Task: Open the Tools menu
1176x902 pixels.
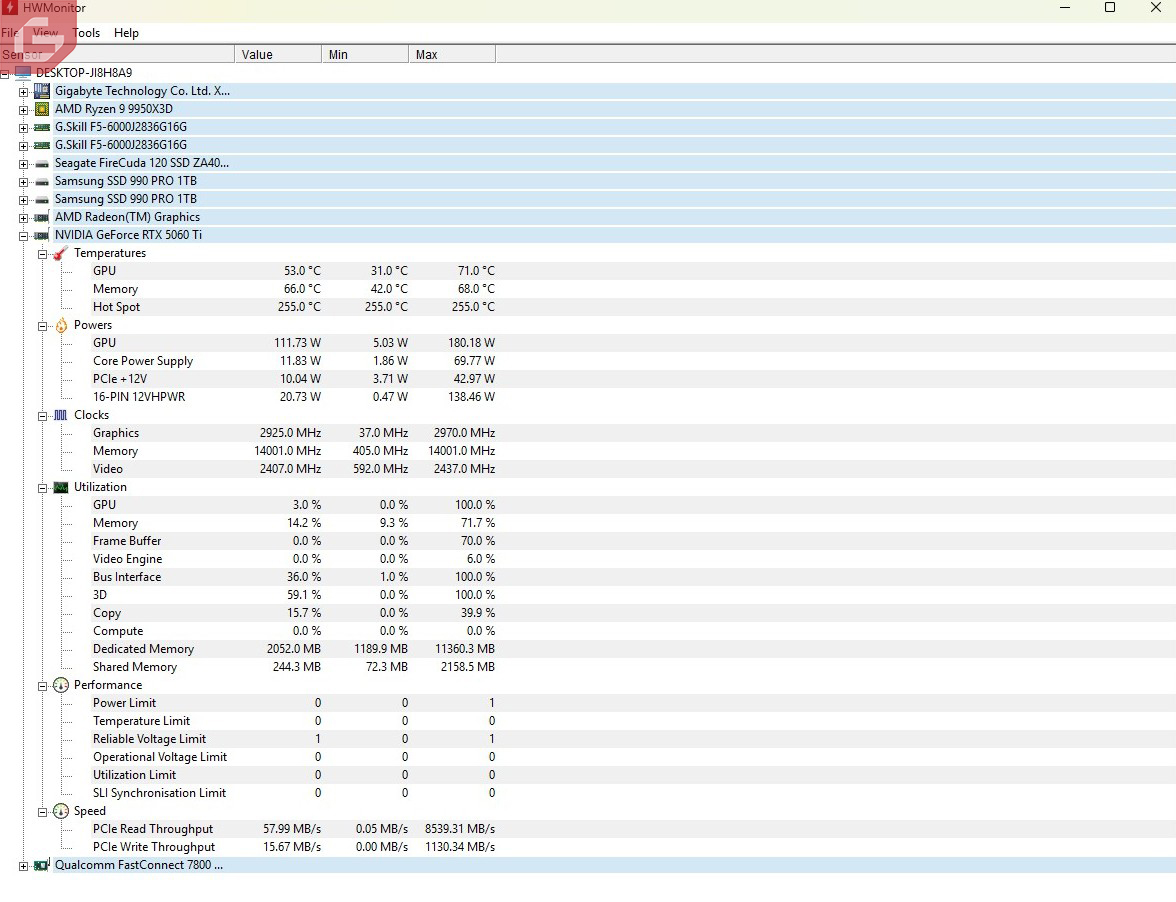Action: point(87,33)
